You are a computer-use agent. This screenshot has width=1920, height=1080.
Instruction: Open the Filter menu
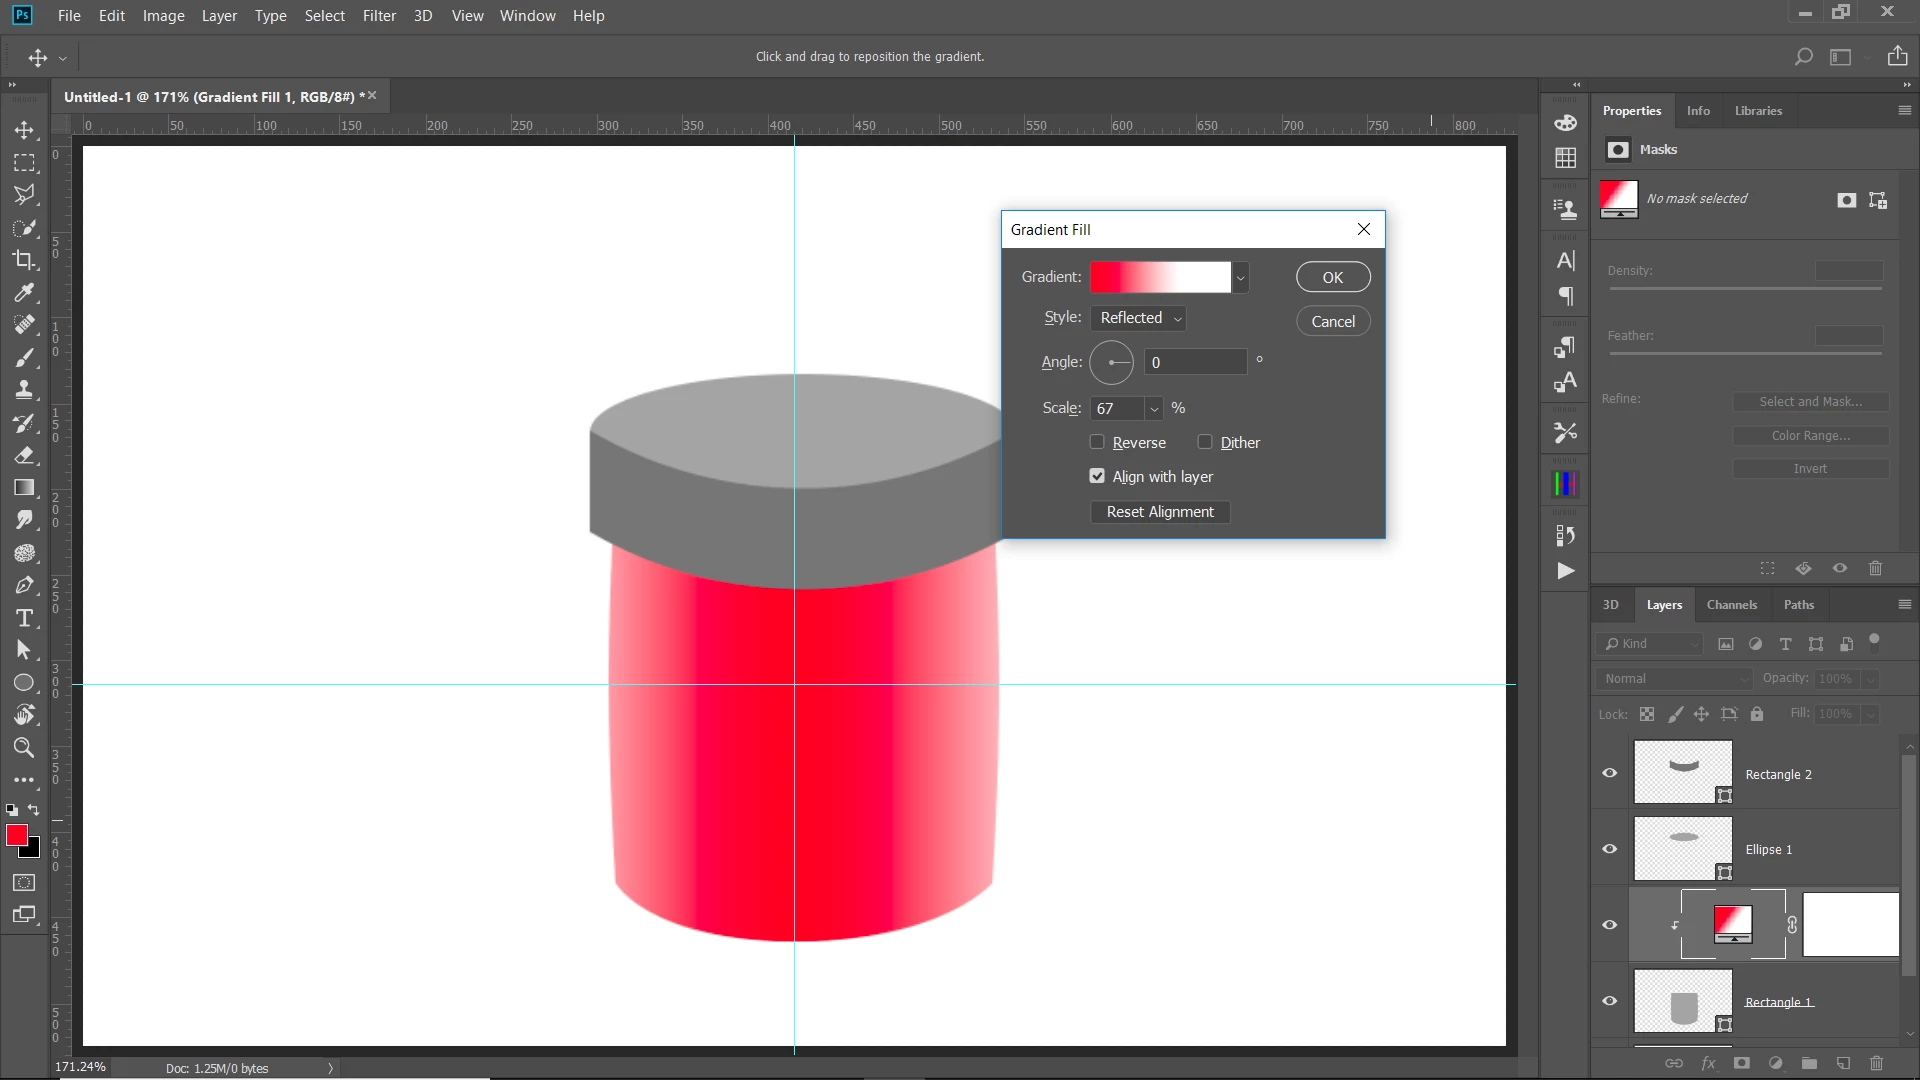coord(379,16)
